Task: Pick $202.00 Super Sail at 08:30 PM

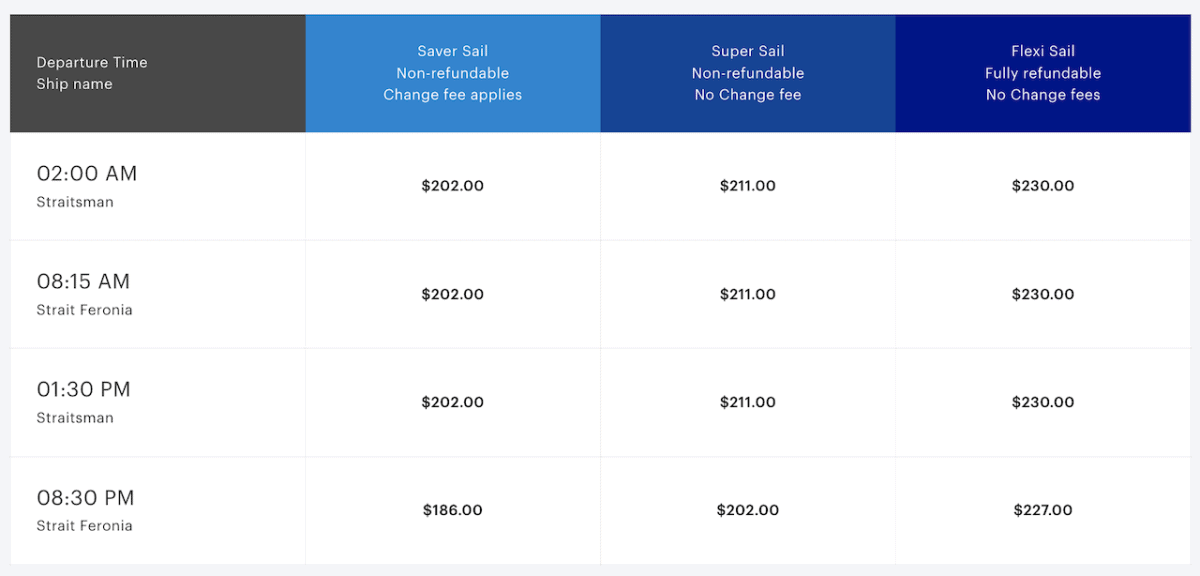Action: point(747,510)
